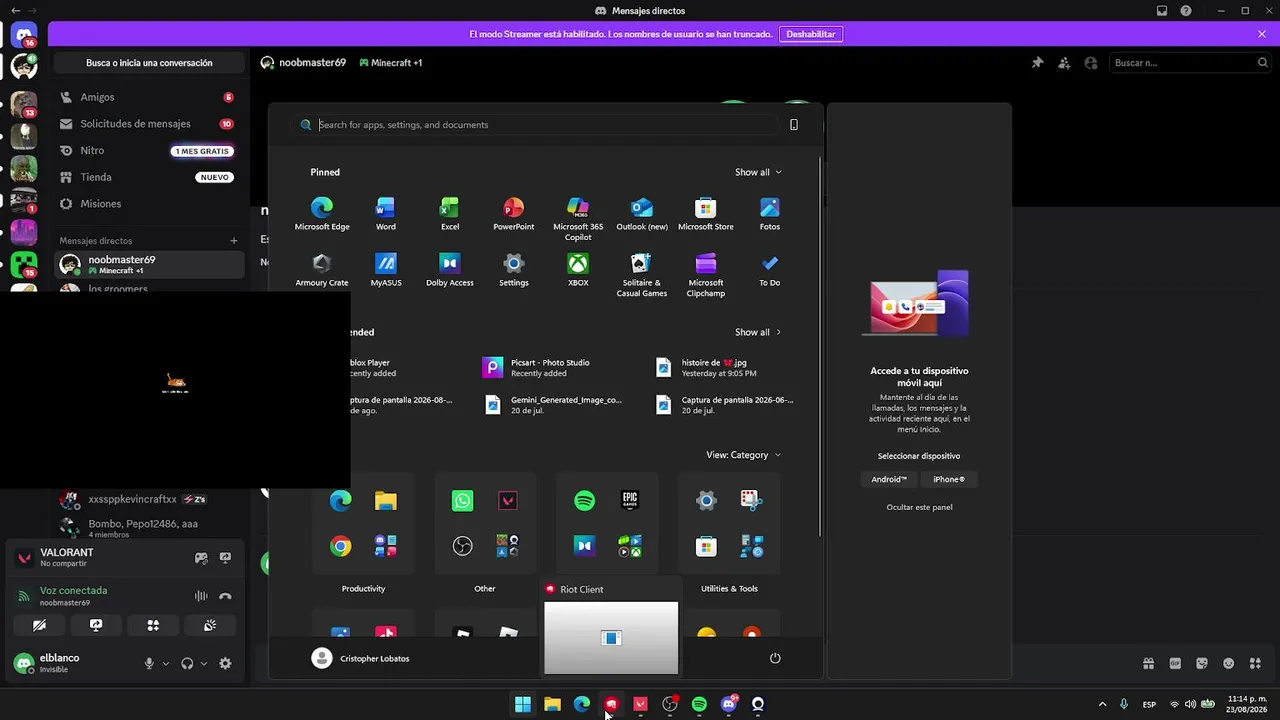Open Microsoft 365 Copilot app
This screenshot has height=720, width=1280.
(578, 219)
